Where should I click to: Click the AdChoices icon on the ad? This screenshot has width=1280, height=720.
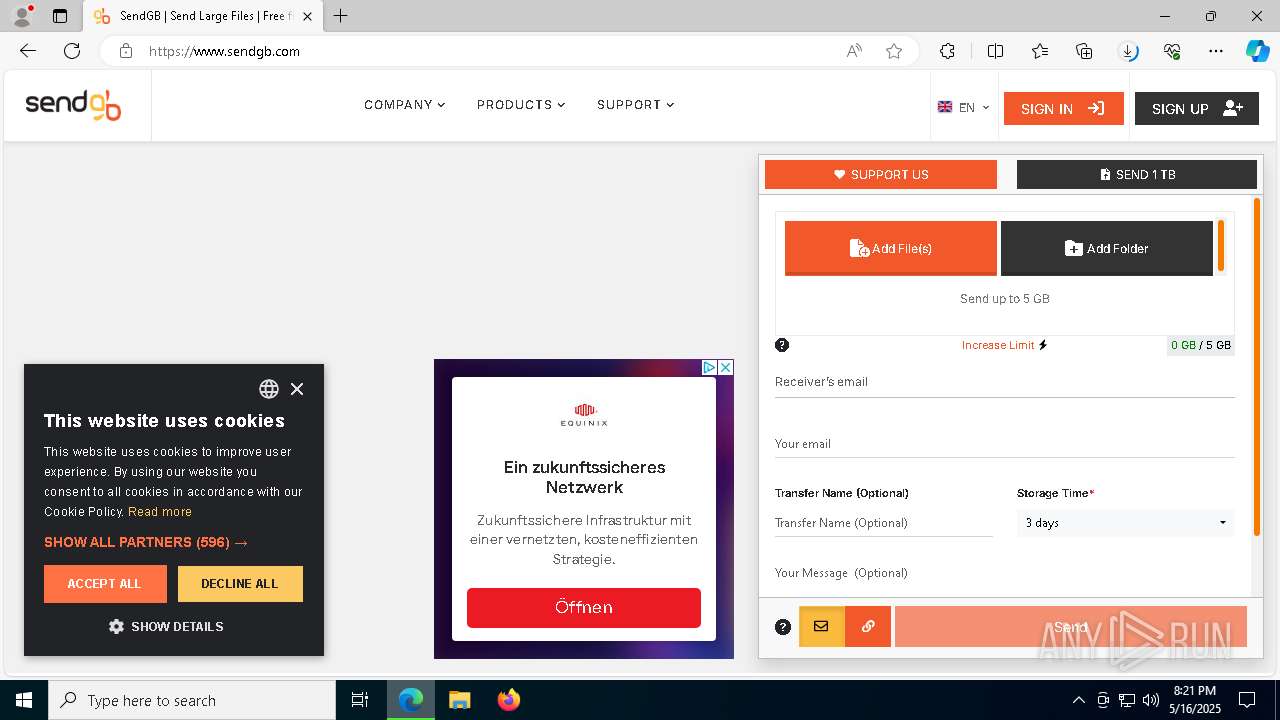709,368
